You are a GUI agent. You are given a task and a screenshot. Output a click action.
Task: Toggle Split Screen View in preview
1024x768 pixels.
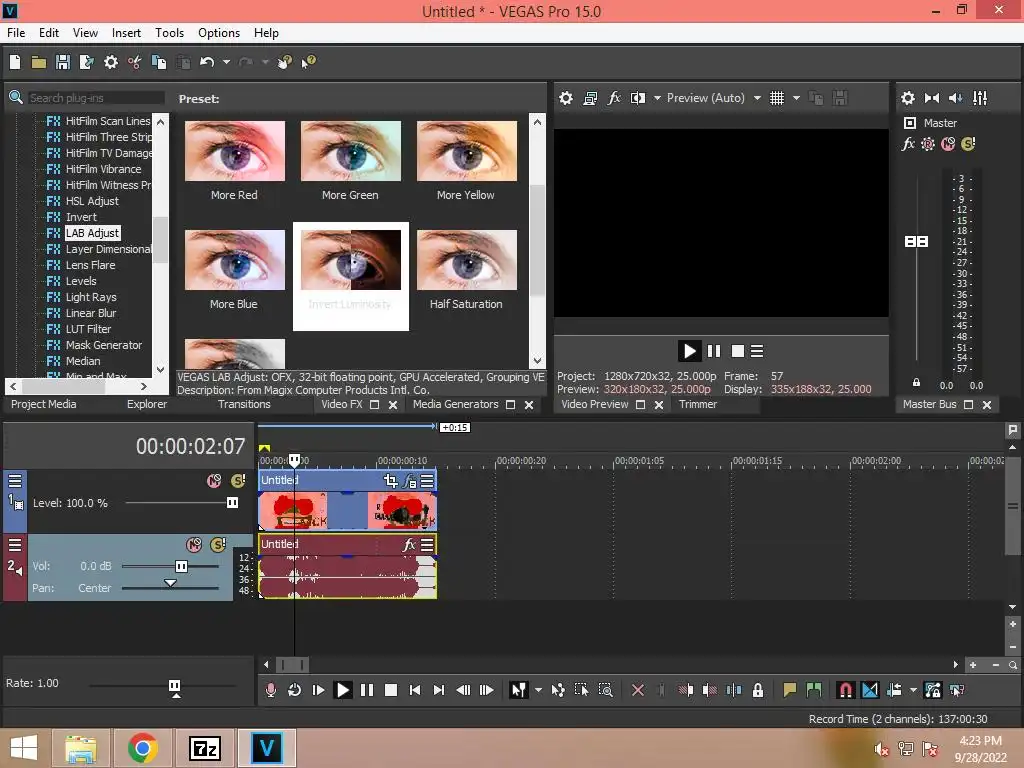point(637,98)
